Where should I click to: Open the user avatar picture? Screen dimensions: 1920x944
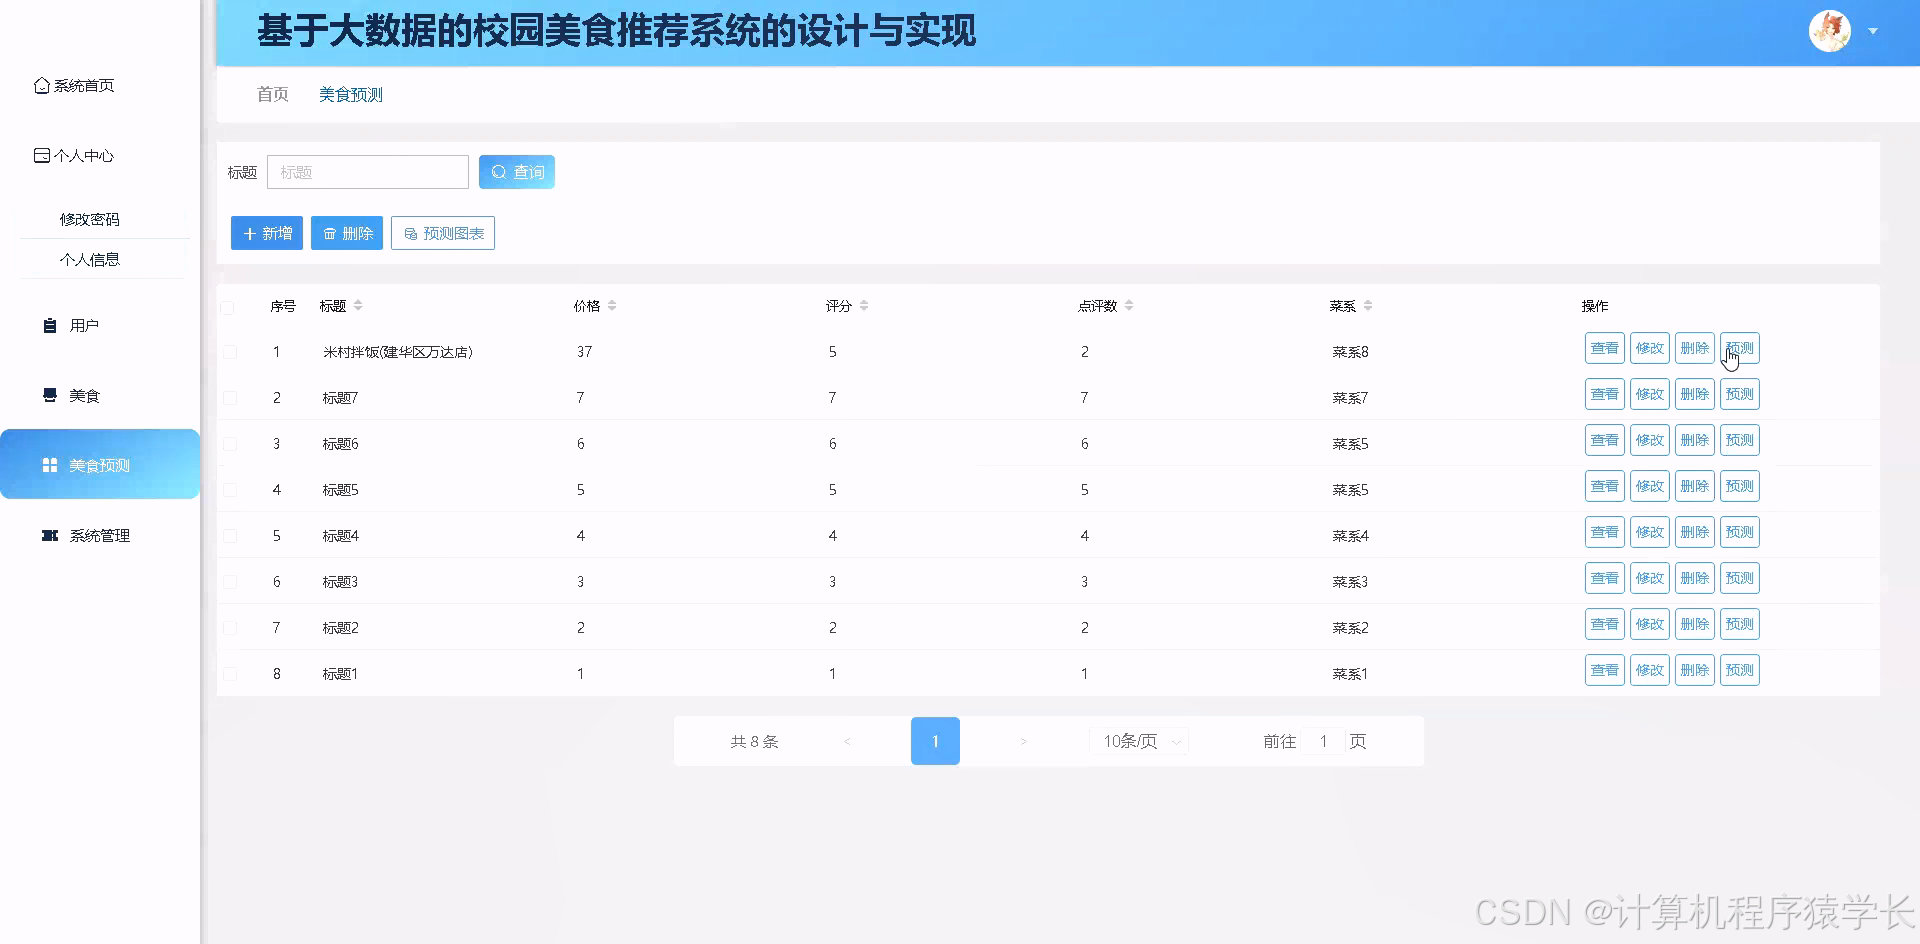click(1829, 30)
